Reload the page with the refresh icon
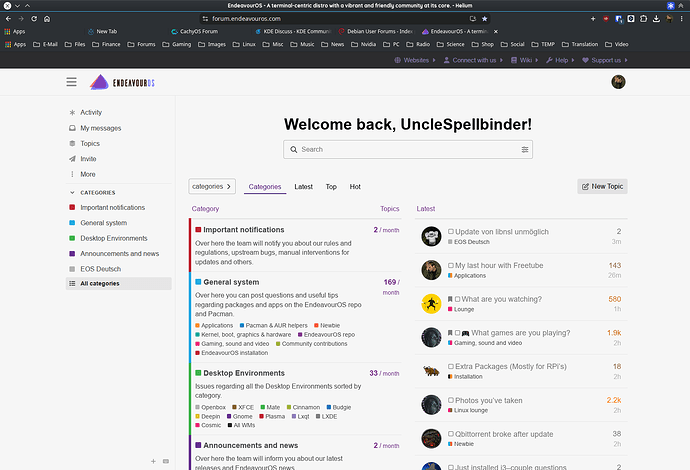Viewport: 690px width, 470px height. coord(34,18)
